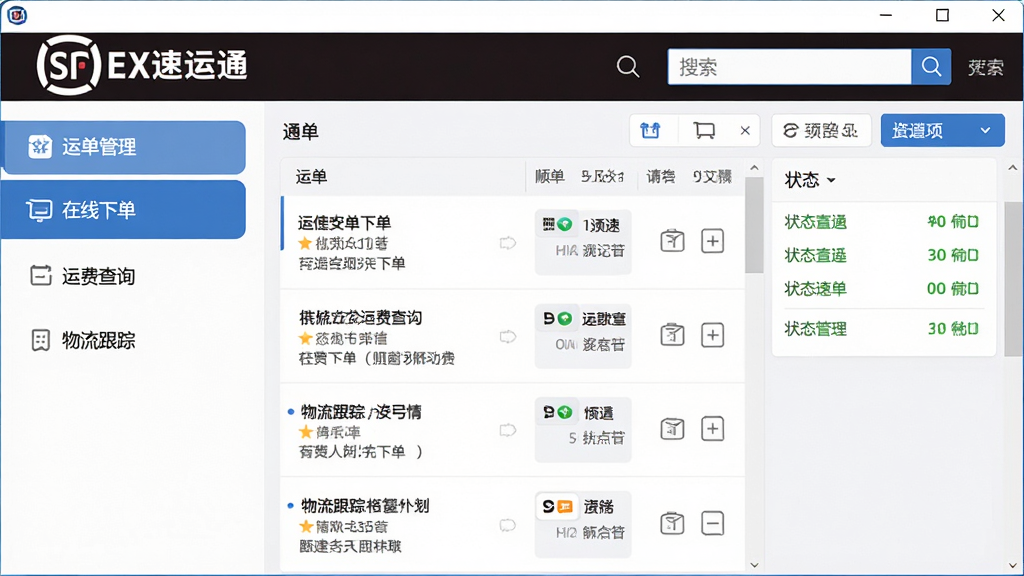Open the 运单管理 sidebar section
The height and width of the screenshot is (576, 1024).
point(124,147)
